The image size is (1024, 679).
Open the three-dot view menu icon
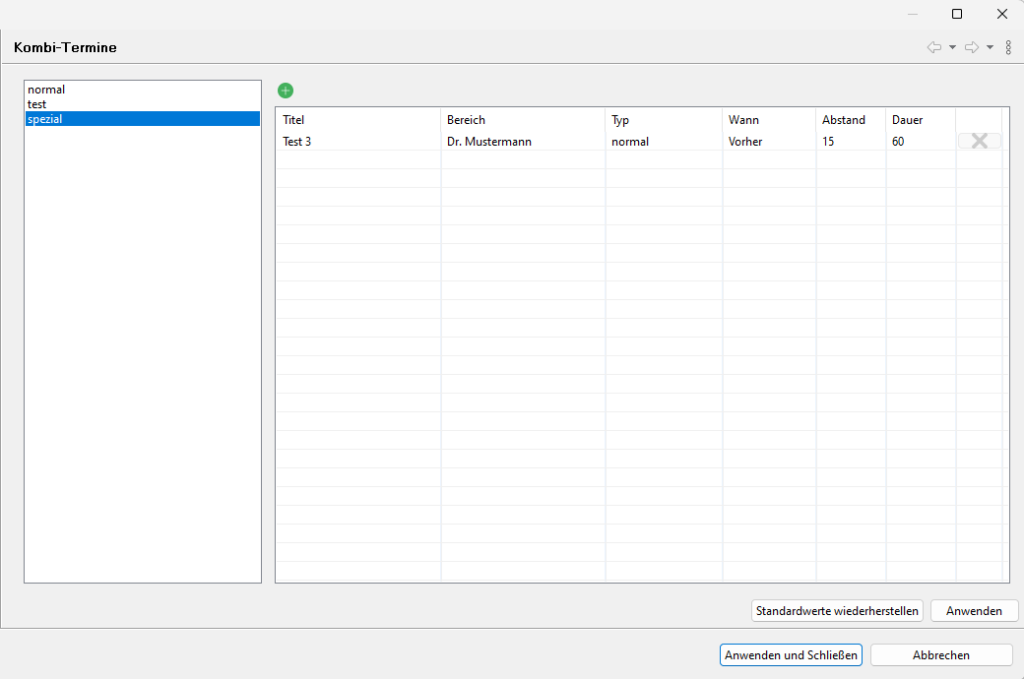point(1008,47)
